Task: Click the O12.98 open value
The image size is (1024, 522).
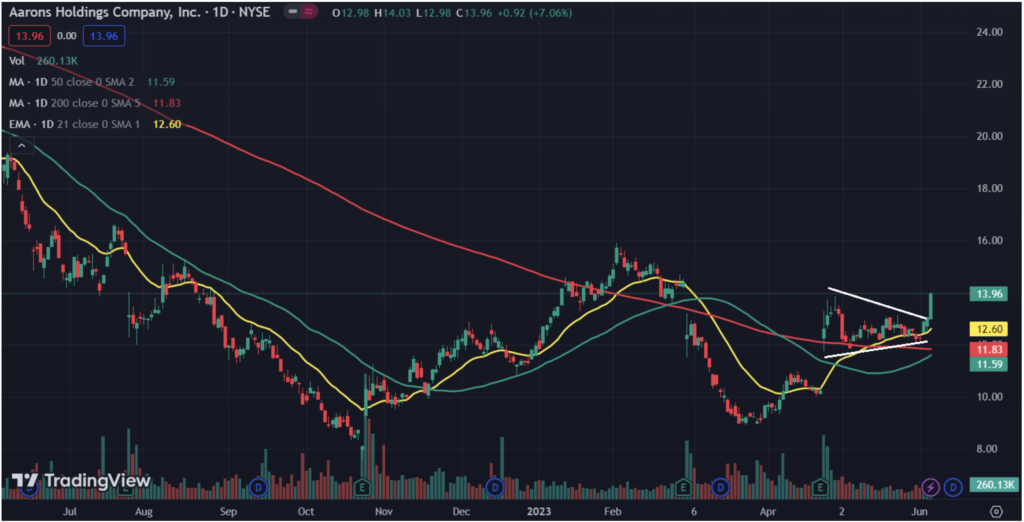Action: 350,12
